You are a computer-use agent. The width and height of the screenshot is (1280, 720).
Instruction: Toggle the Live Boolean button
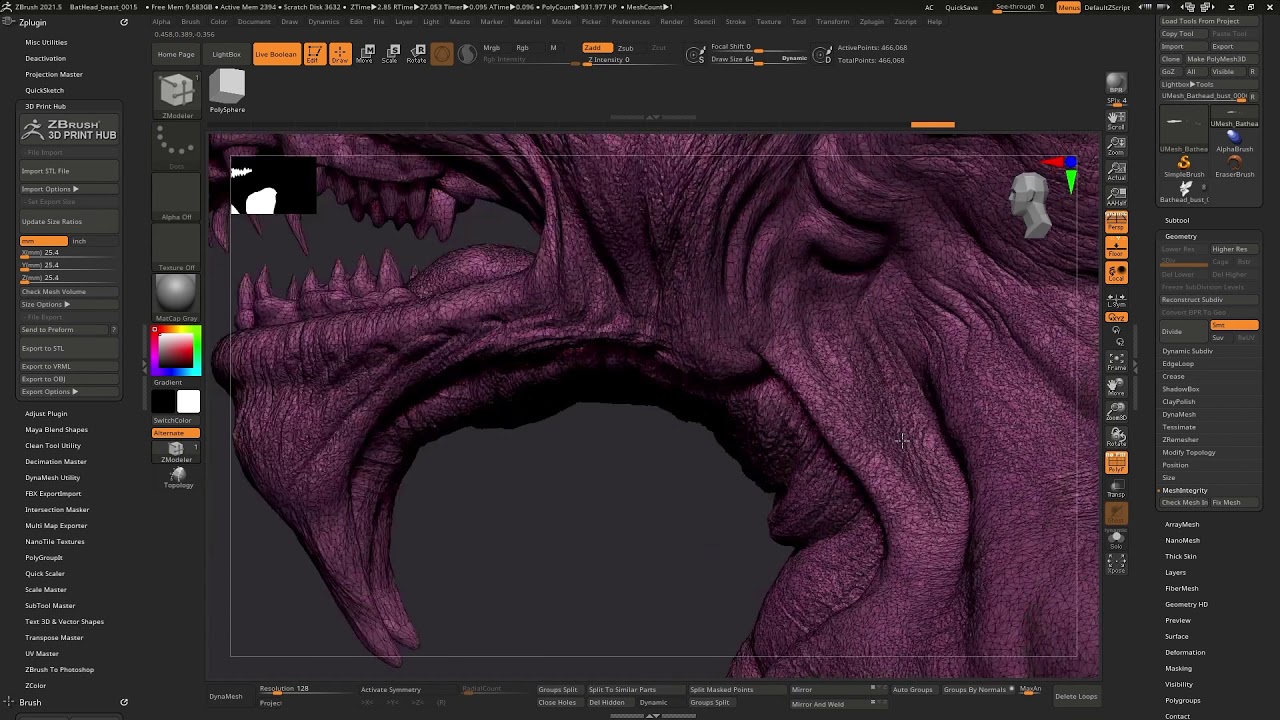tap(276, 54)
